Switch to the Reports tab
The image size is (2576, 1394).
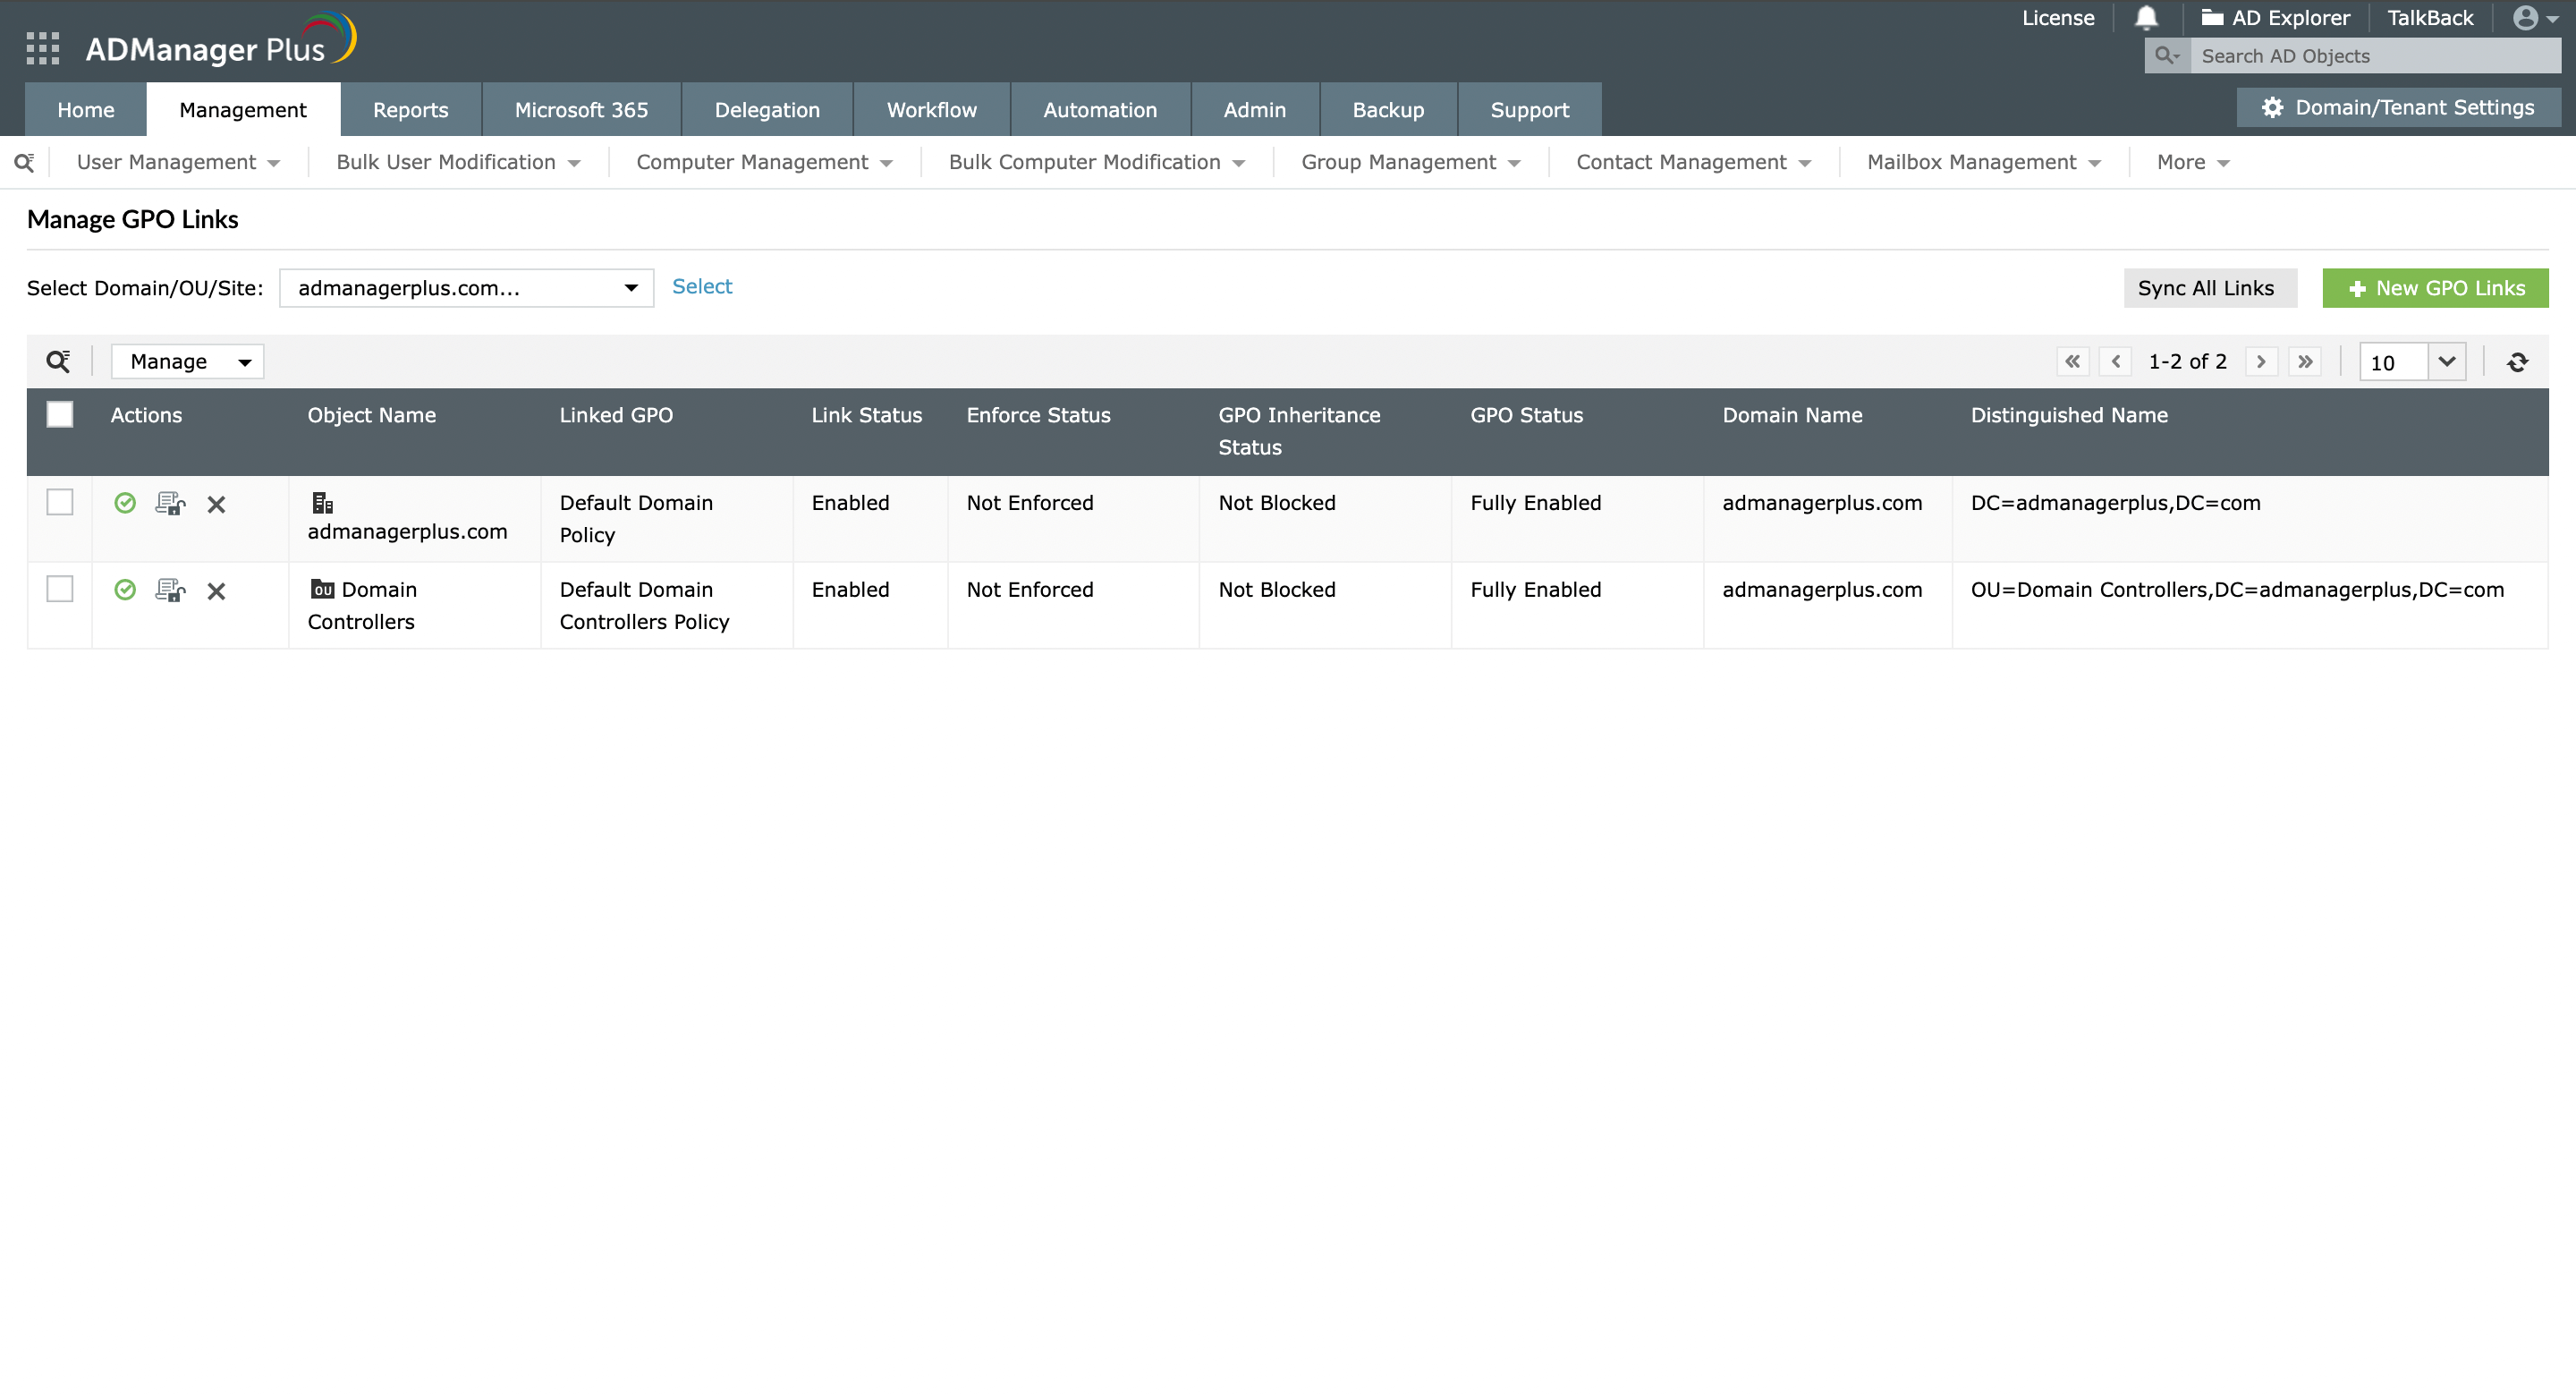click(410, 109)
